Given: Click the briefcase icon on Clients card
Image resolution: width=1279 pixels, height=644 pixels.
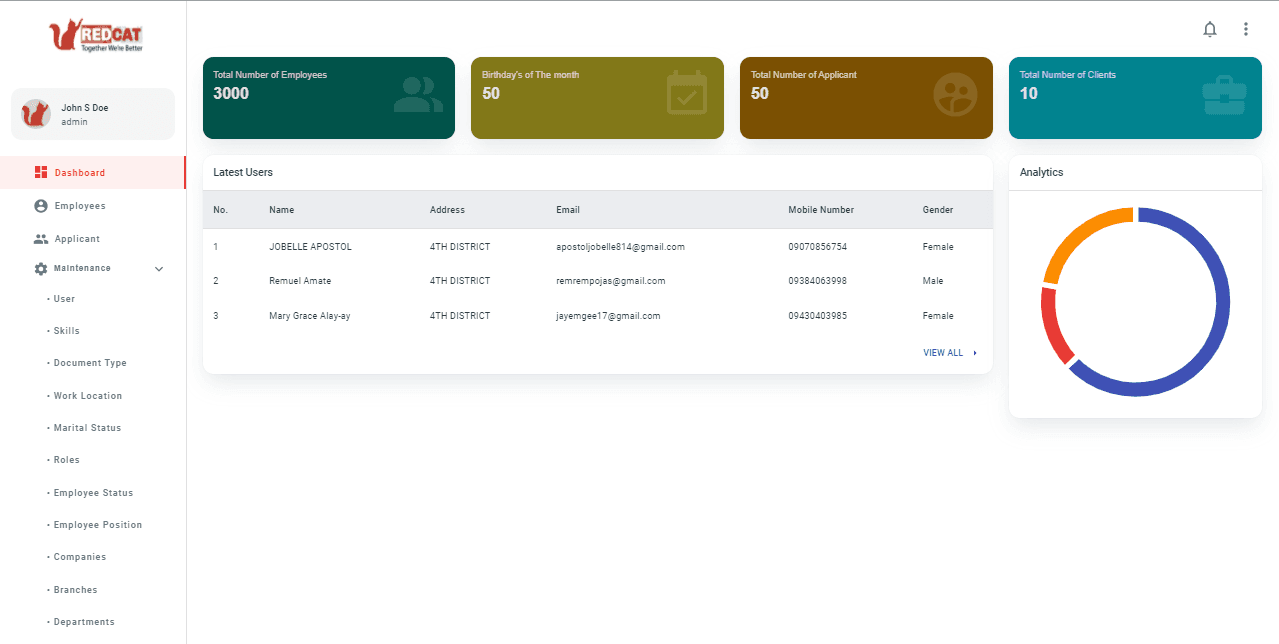Looking at the screenshot, I should [x=1224, y=95].
